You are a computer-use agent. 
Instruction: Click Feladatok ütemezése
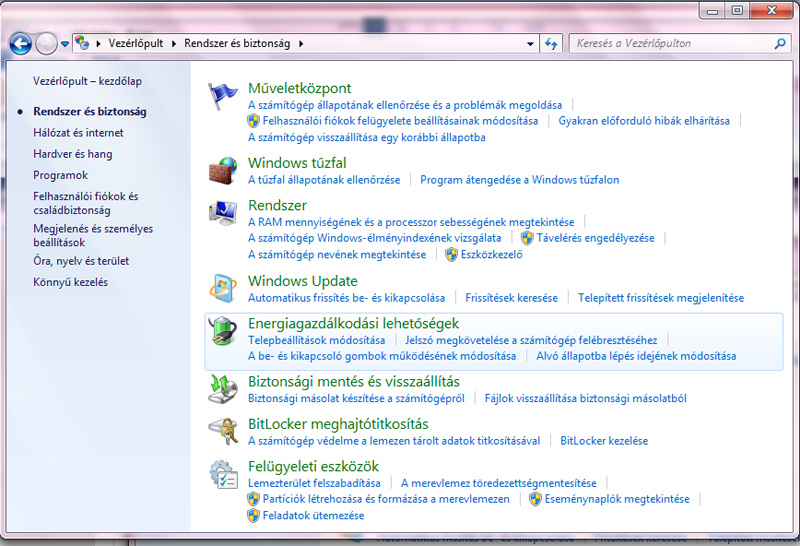[313, 515]
